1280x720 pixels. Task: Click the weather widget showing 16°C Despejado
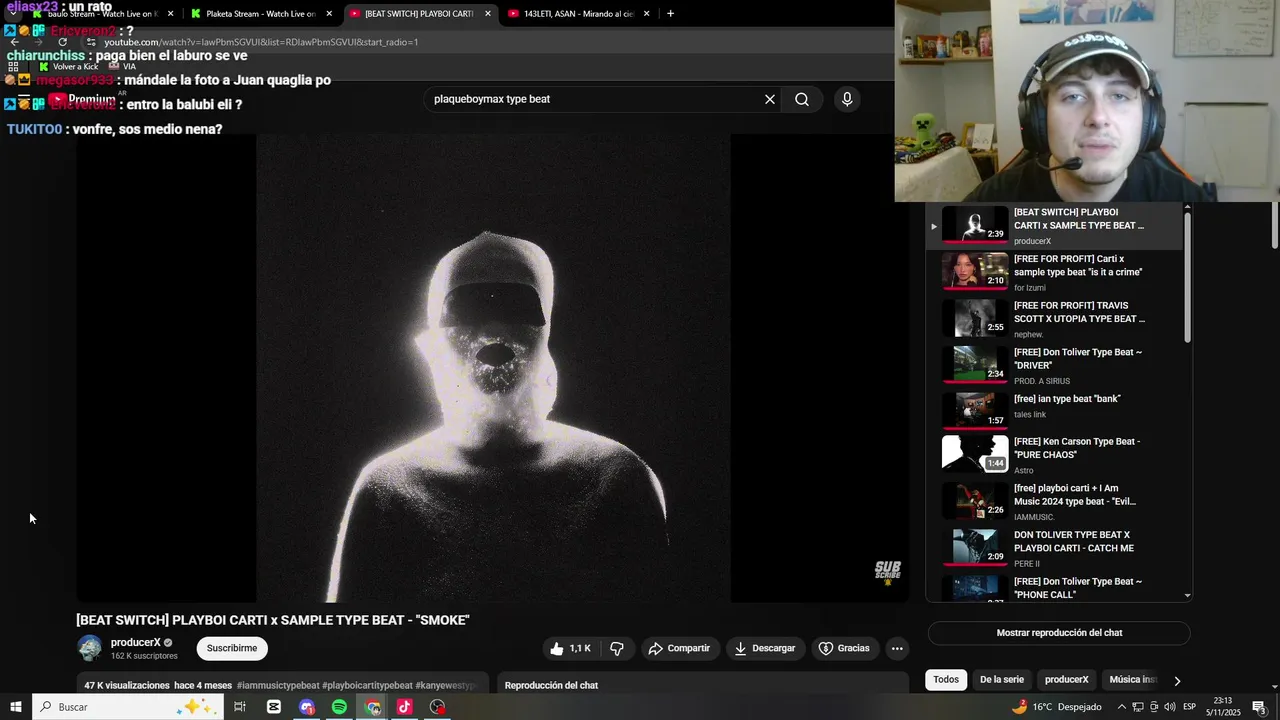pos(1057,707)
